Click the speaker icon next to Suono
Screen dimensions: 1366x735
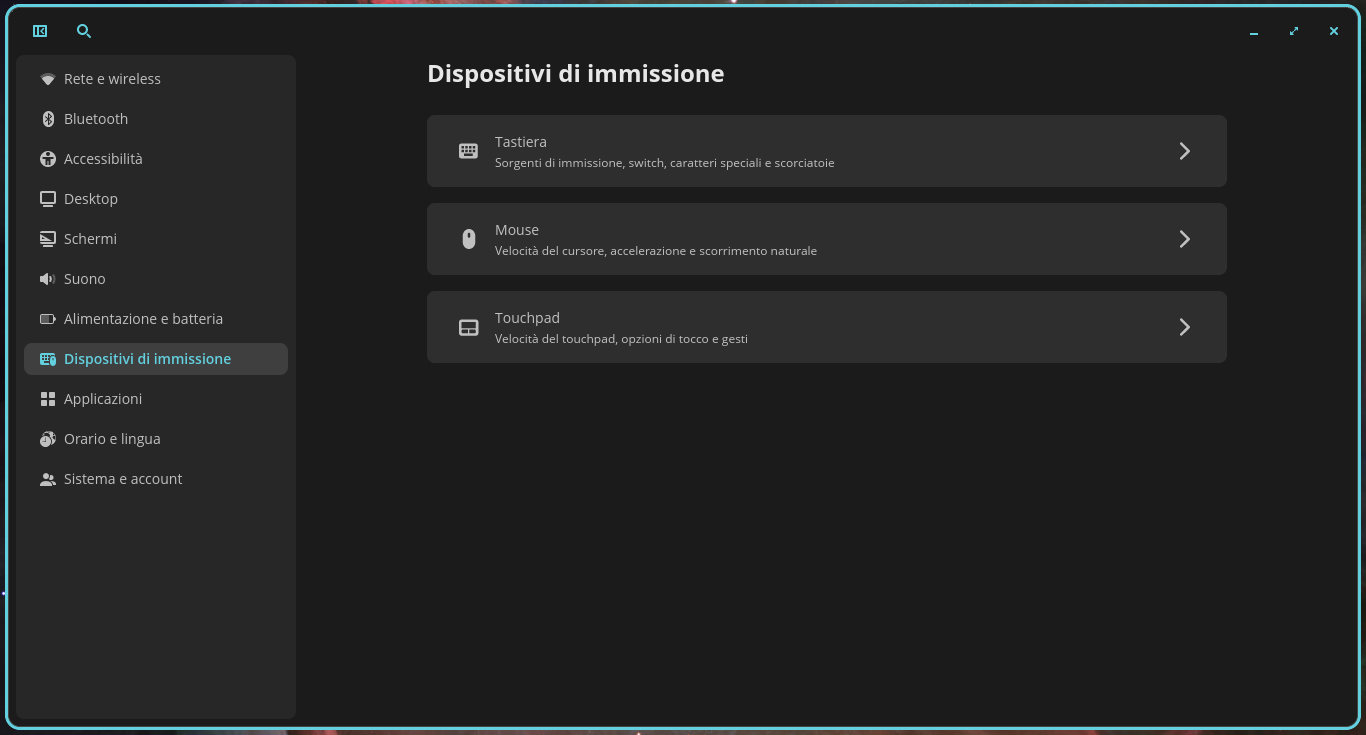coord(47,279)
